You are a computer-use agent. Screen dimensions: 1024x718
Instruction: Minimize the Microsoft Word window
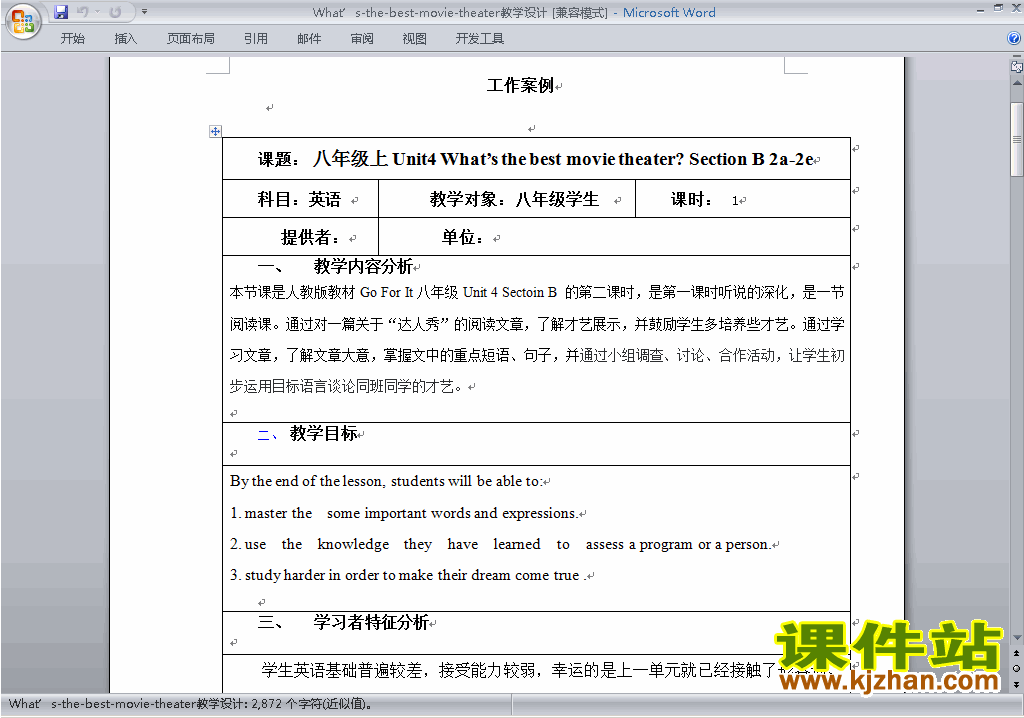980,10
